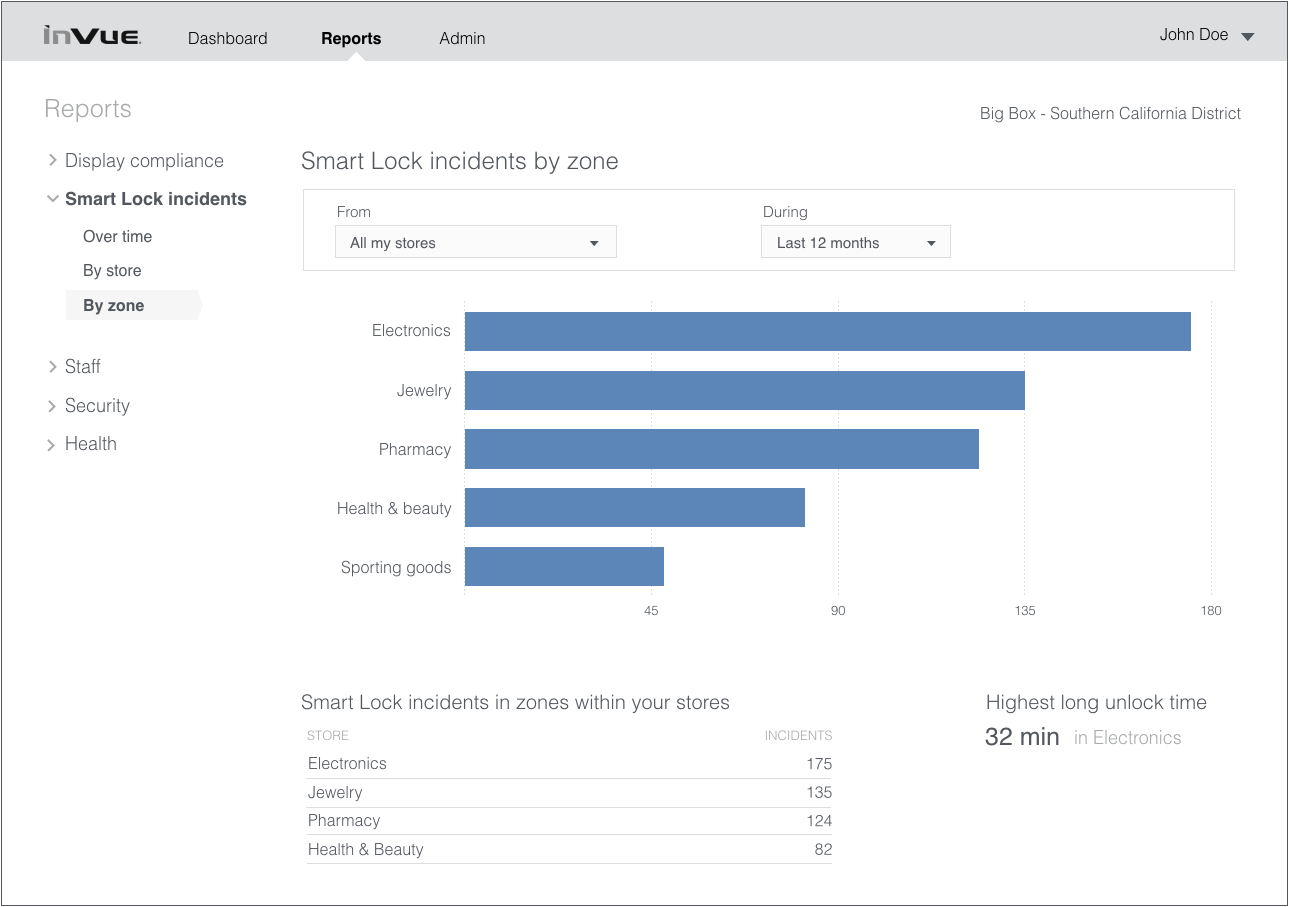Select the By zone report
1289x907 pixels.
(x=133, y=306)
